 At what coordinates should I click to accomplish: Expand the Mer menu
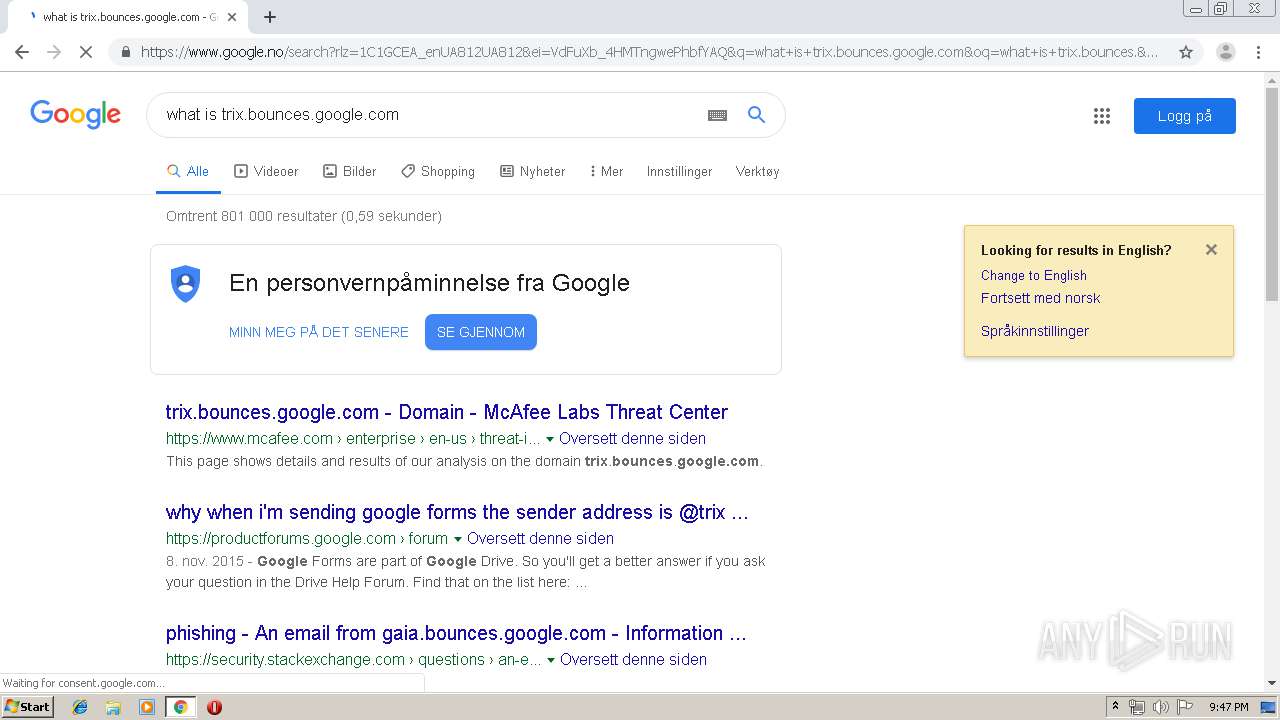[607, 171]
